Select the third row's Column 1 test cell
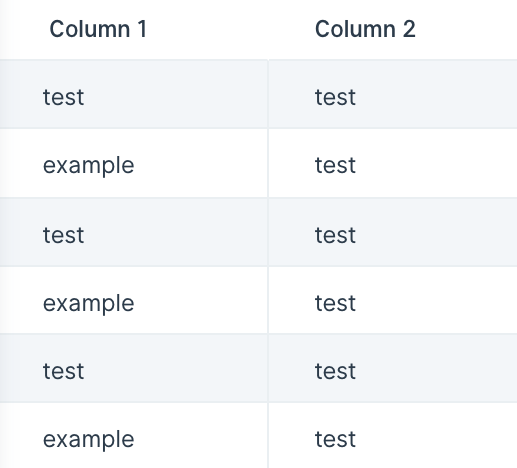The image size is (517, 468). [x=133, y=232]
